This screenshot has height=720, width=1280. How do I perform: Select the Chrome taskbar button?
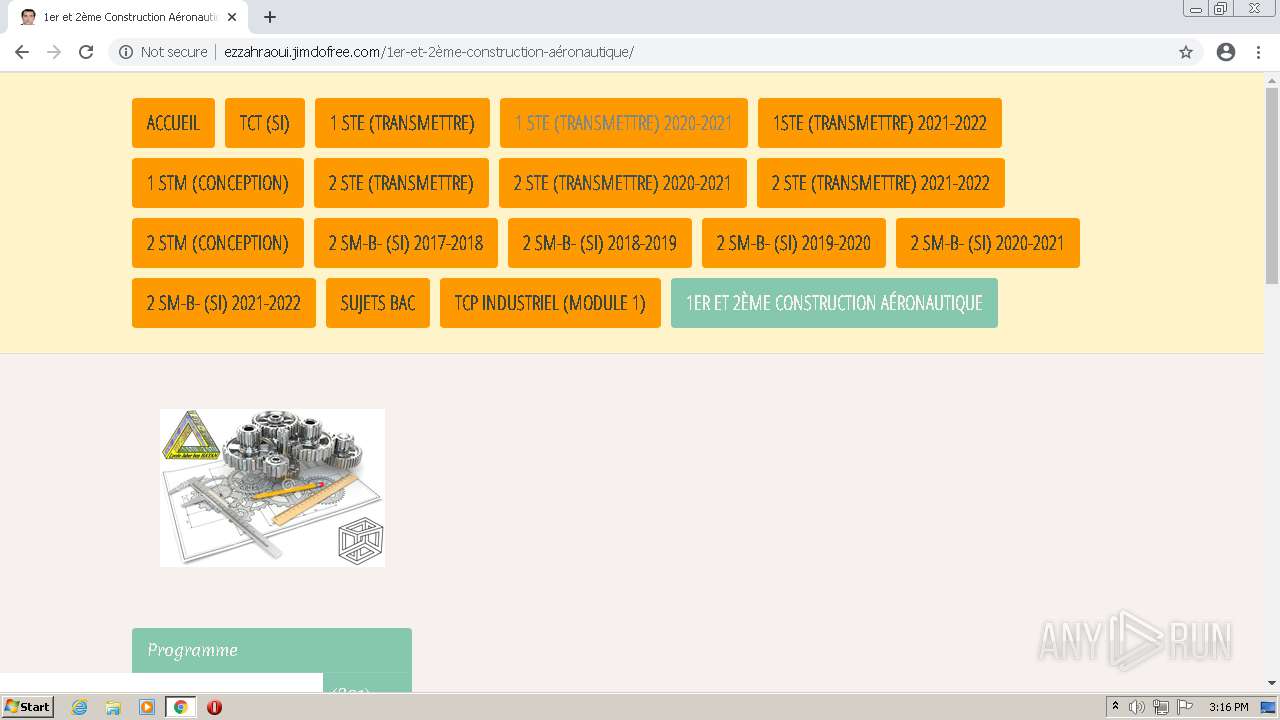click(x=180, y=707)
